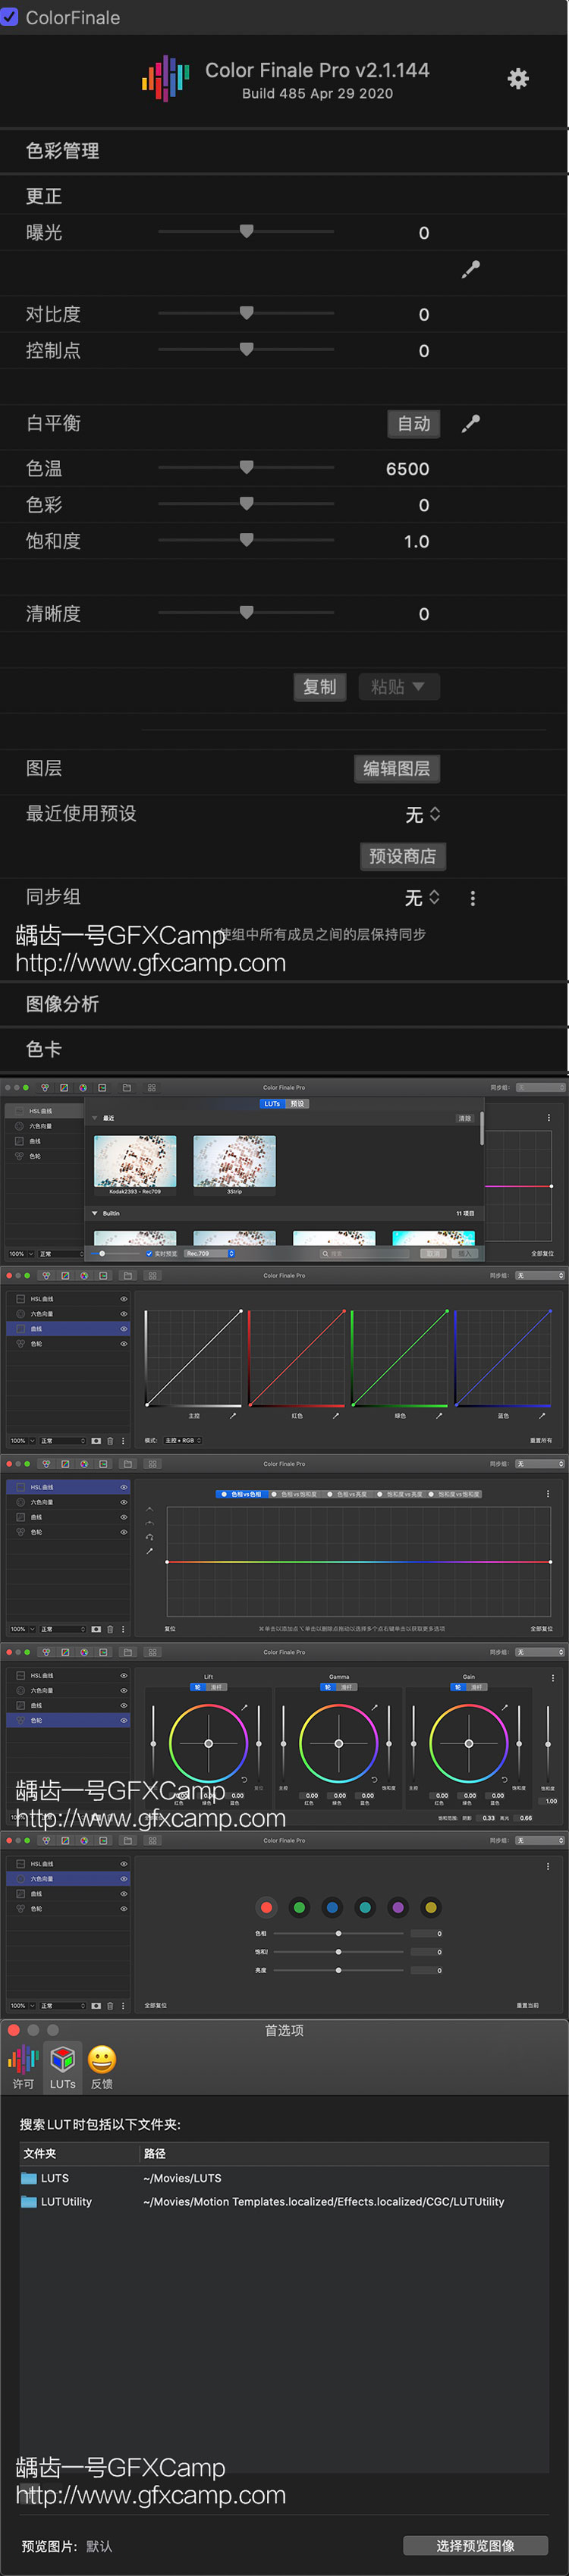Collapse the Builtin LUT group
Viewport: 569px width, 2576px height.
(x=95, y=1213)
